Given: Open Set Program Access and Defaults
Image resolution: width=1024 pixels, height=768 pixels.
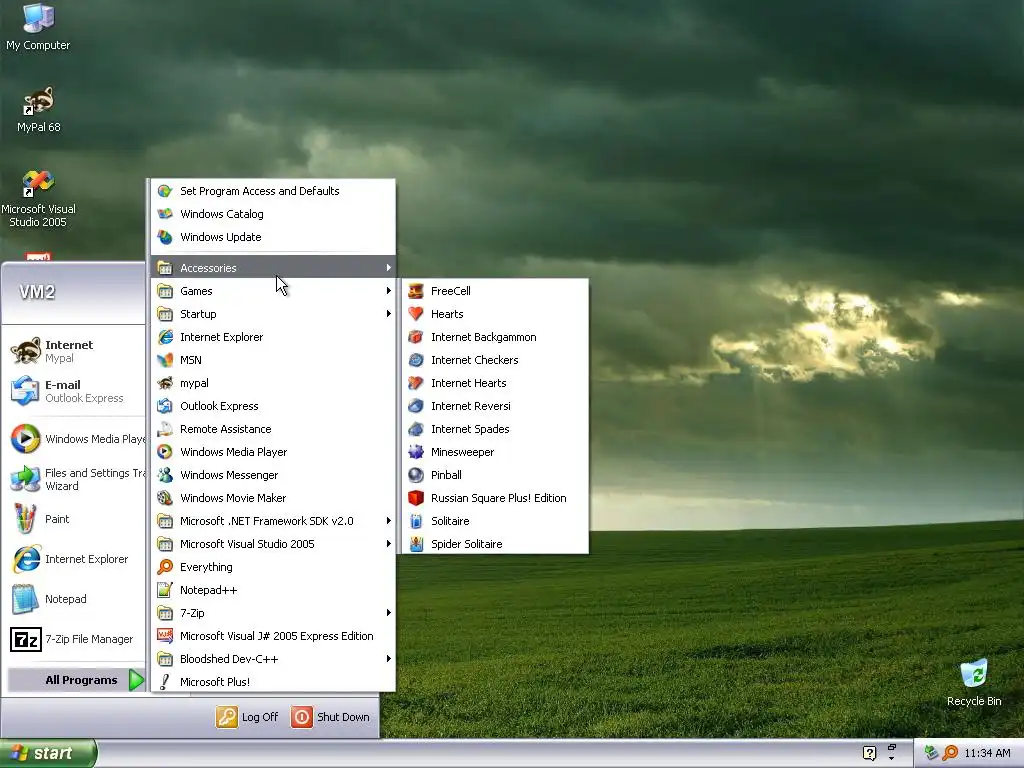Looking at the screenshot, I should 273,191.
